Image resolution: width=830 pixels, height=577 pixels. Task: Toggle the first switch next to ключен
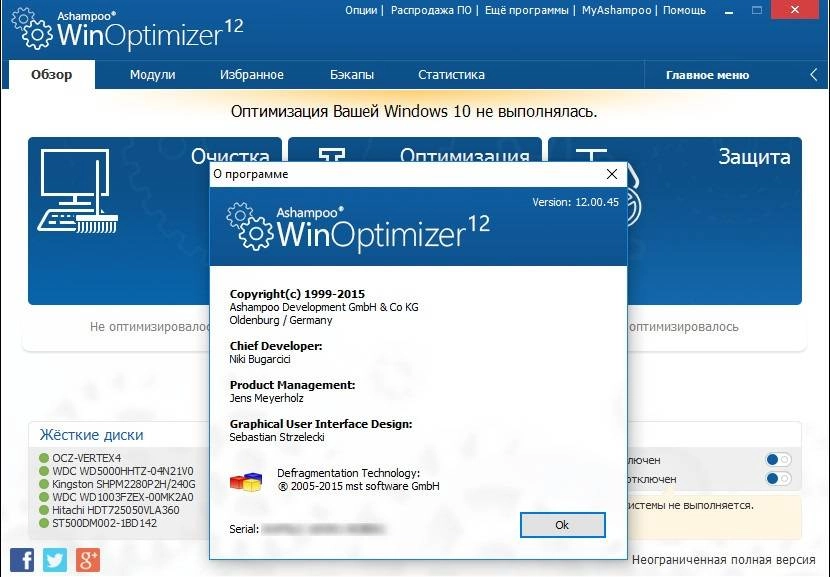coord(778,459)
